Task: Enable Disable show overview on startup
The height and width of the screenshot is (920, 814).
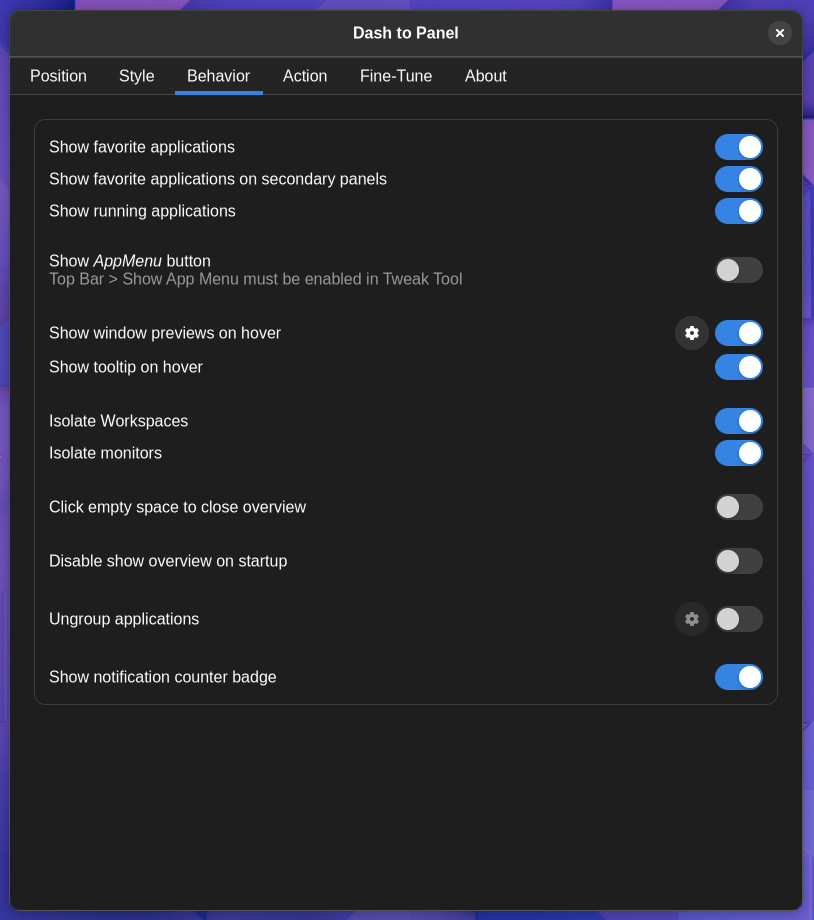Action: click(x=738, y=561)
